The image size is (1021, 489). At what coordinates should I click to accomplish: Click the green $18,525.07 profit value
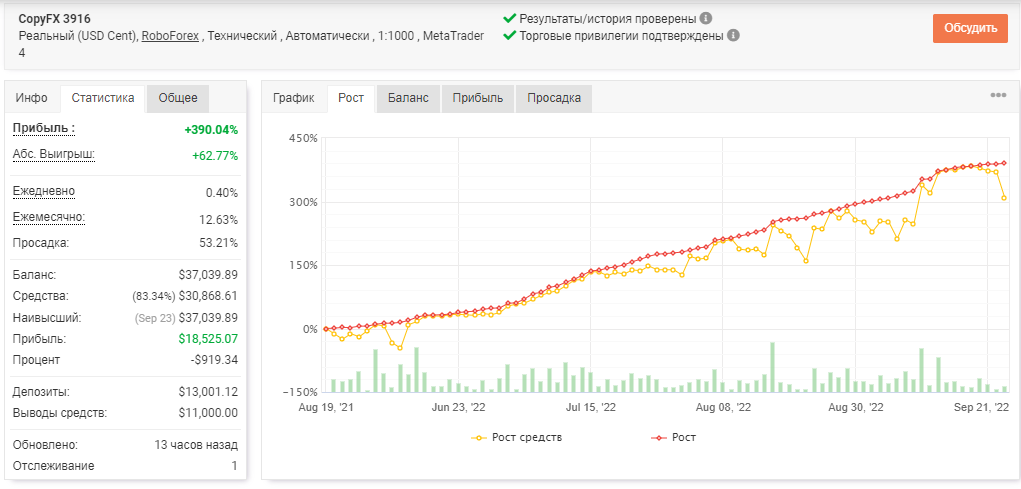(208, 339)
